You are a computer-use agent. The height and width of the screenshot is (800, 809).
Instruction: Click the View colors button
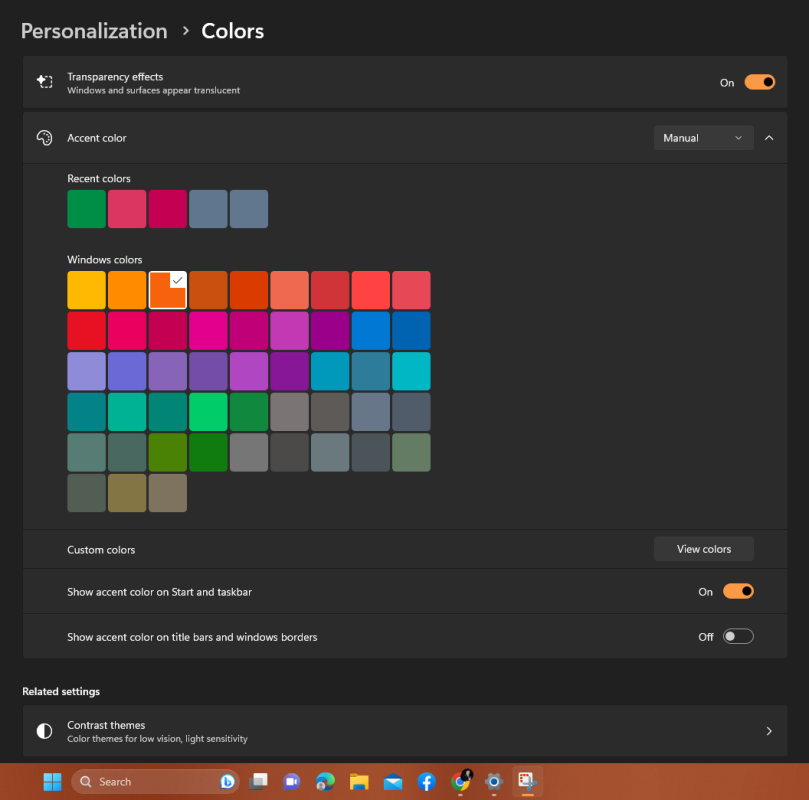pos(703,549)
